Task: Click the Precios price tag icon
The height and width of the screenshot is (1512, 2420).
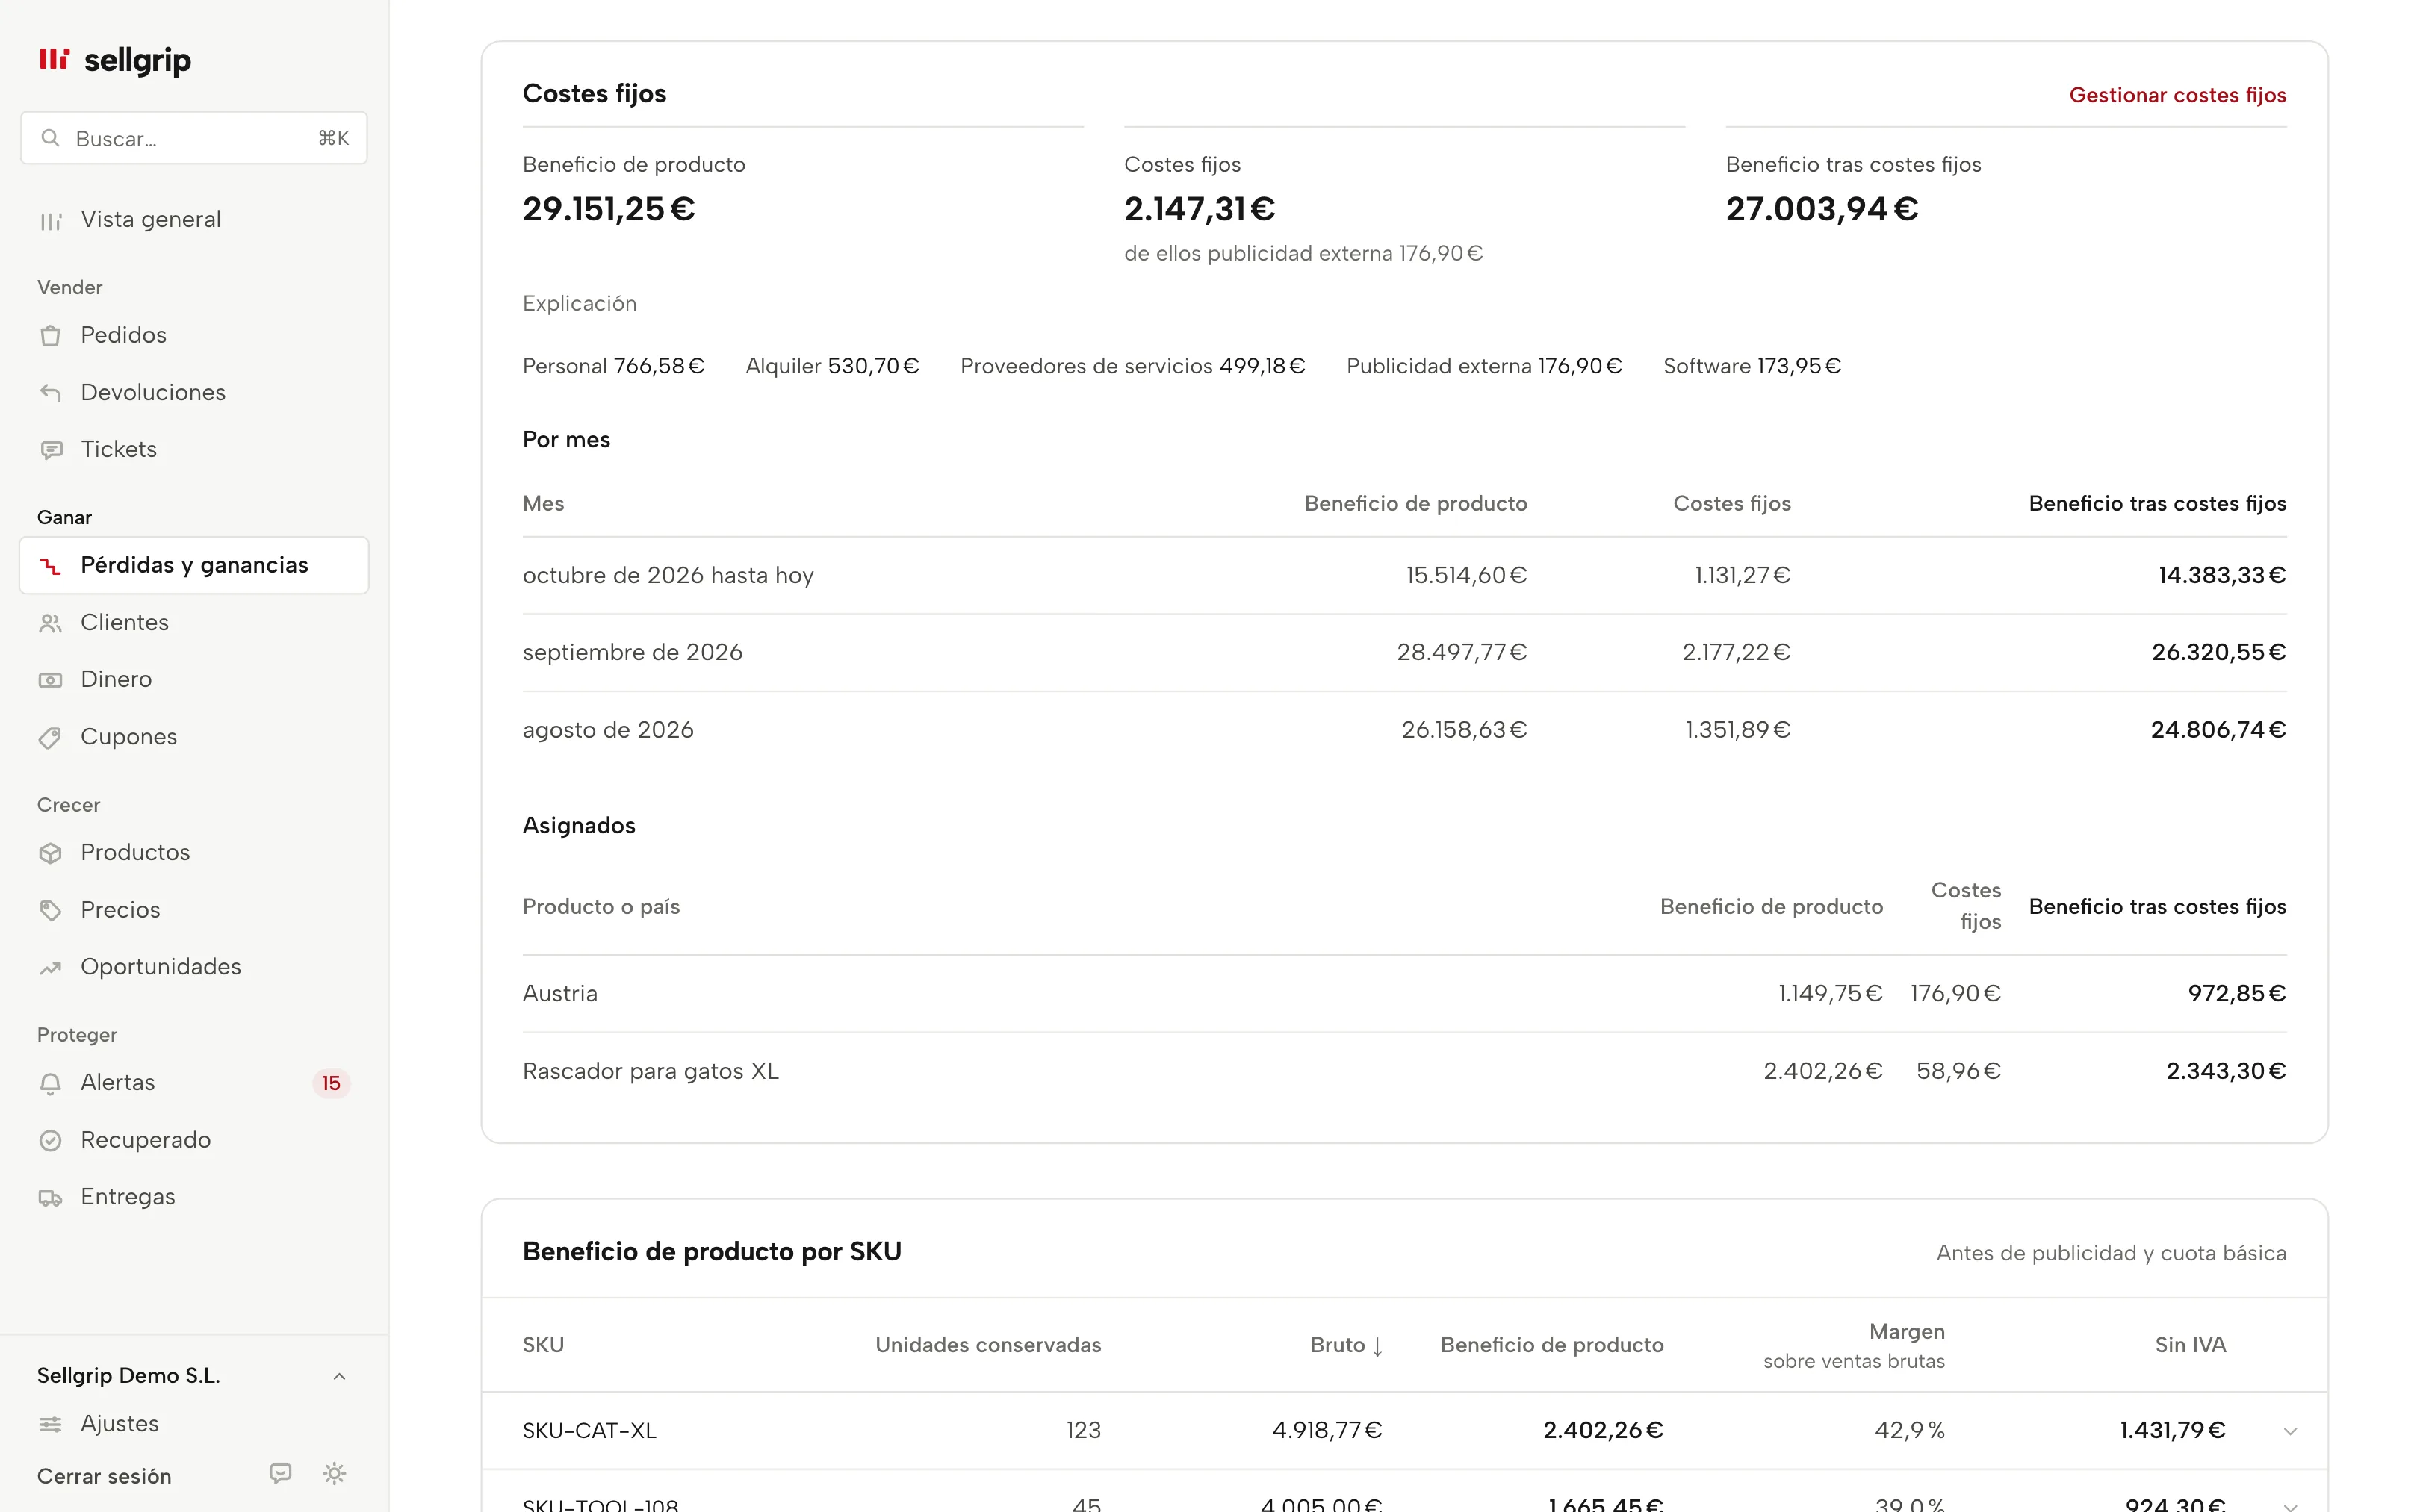Action: [x=50, y=910]
